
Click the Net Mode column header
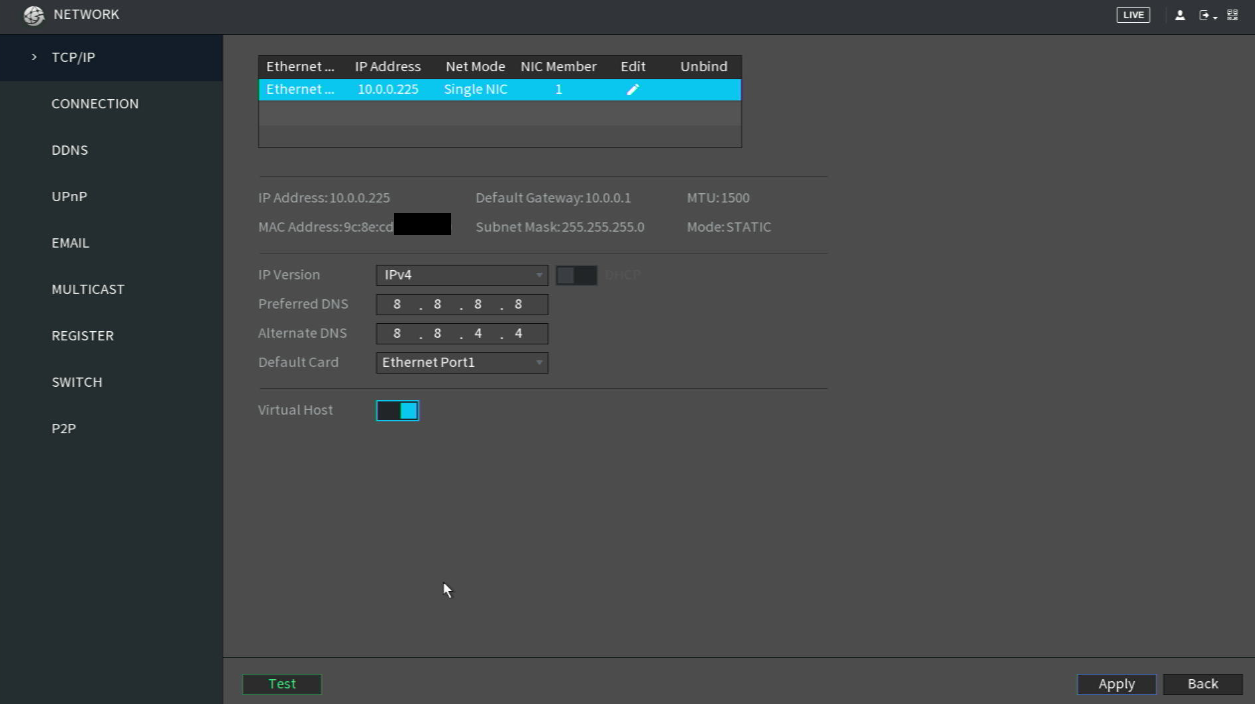475,67
